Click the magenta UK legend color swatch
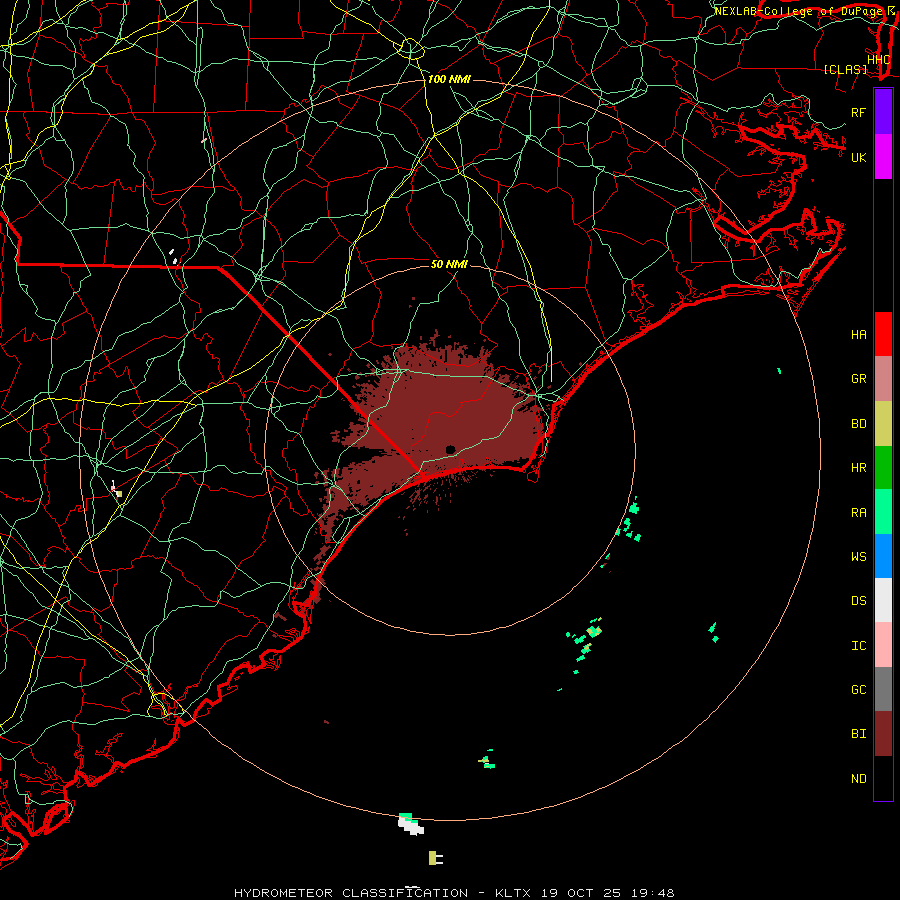Image resolution: width=900 pixels, height=900 pixels. pos(883,157)
